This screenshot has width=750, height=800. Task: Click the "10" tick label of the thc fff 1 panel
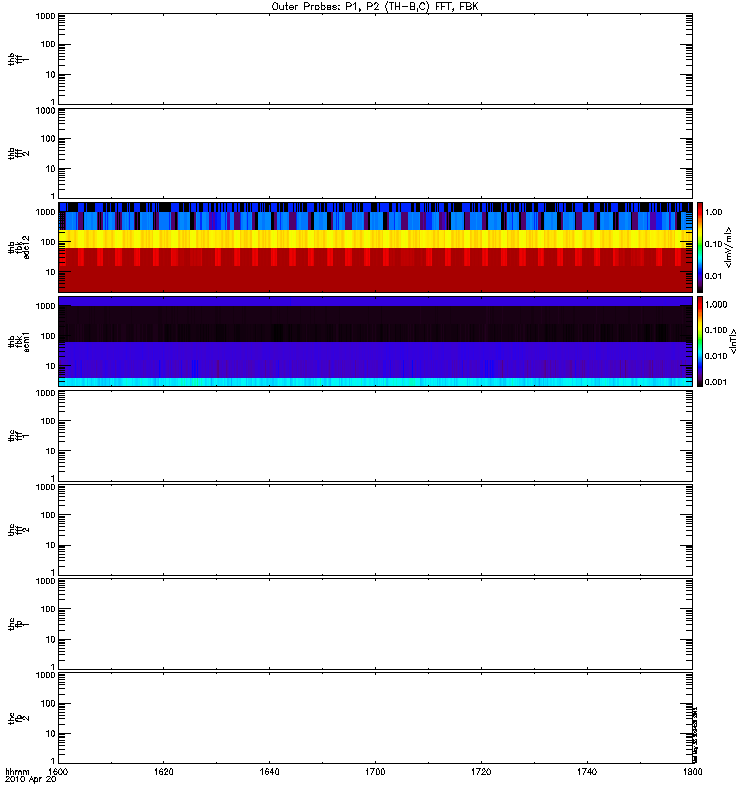coord(51,451)
